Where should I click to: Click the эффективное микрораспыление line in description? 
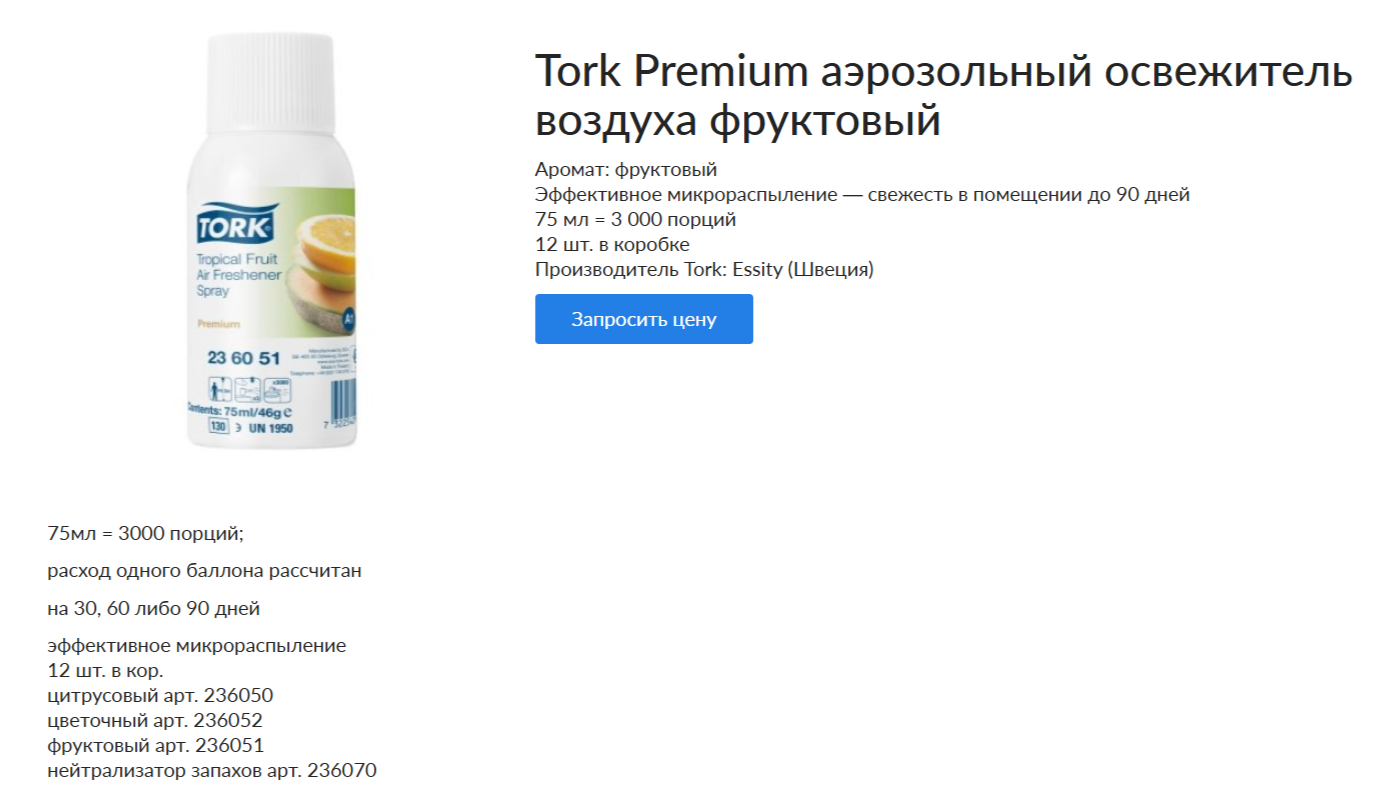click(x=197, y=645)
